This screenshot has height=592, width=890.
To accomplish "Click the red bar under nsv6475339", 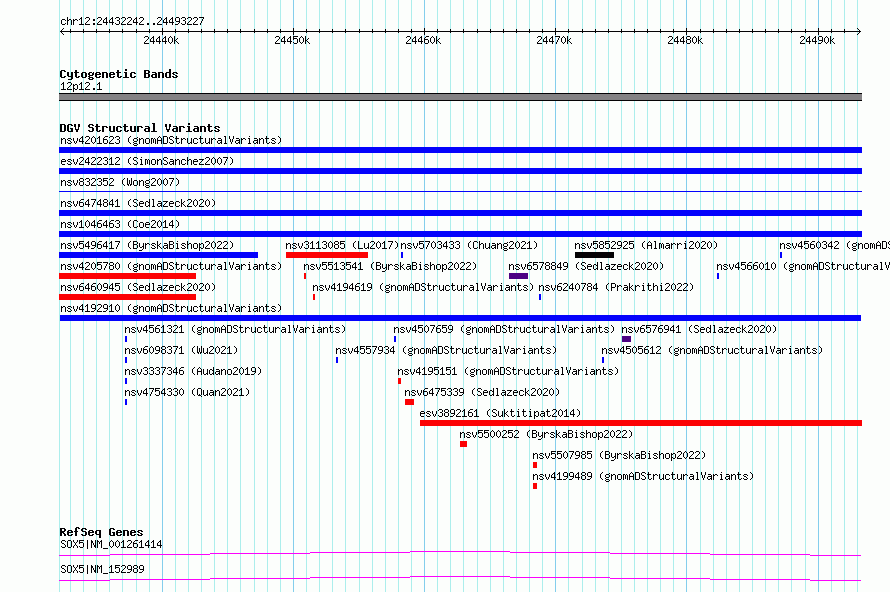I will [409, 402].
